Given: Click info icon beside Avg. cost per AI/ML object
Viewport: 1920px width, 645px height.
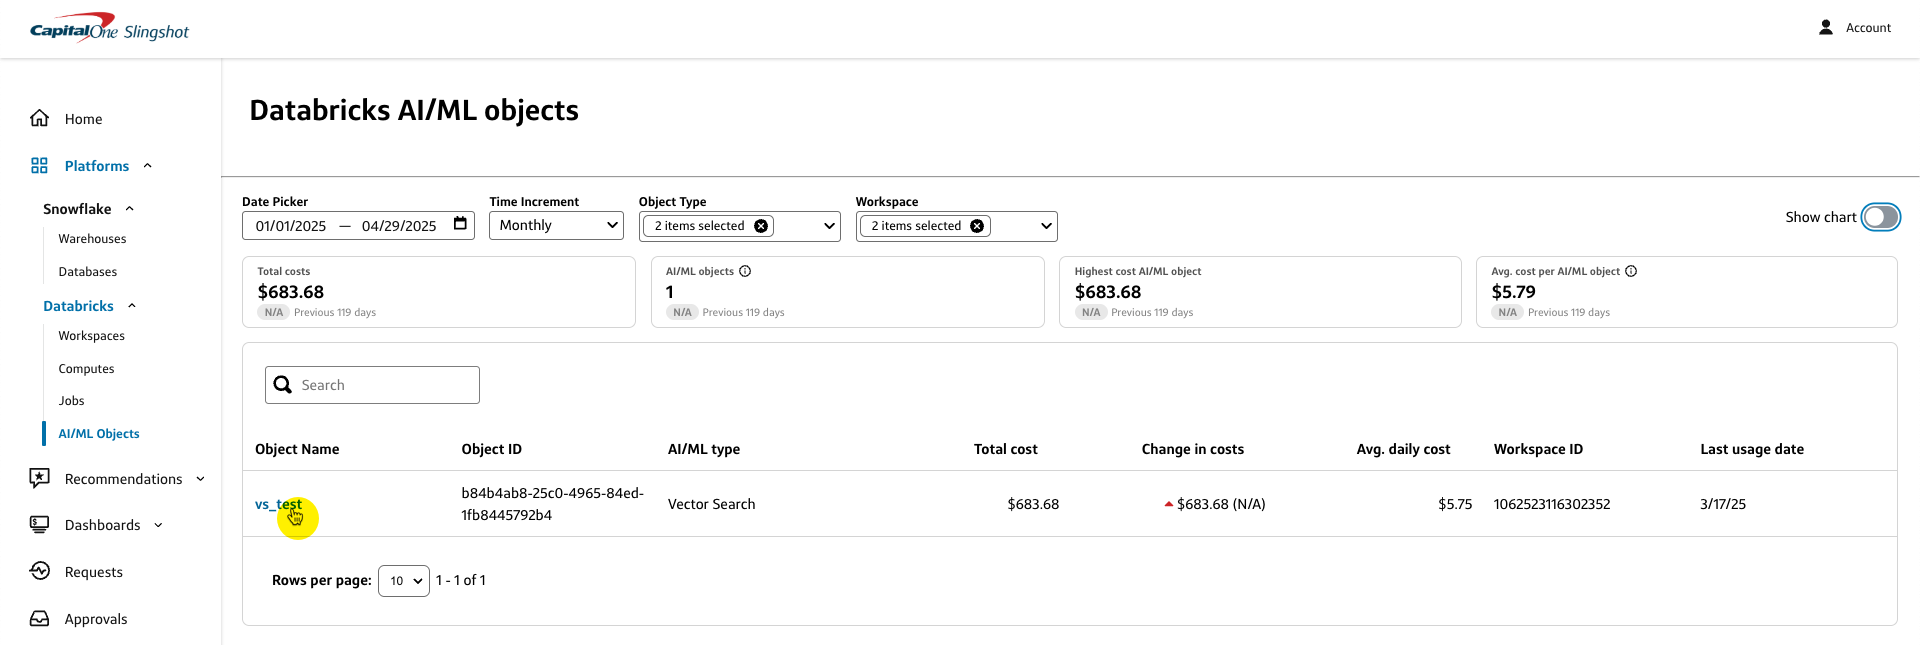Looking at the screenshot, I should click(1631, 271).
